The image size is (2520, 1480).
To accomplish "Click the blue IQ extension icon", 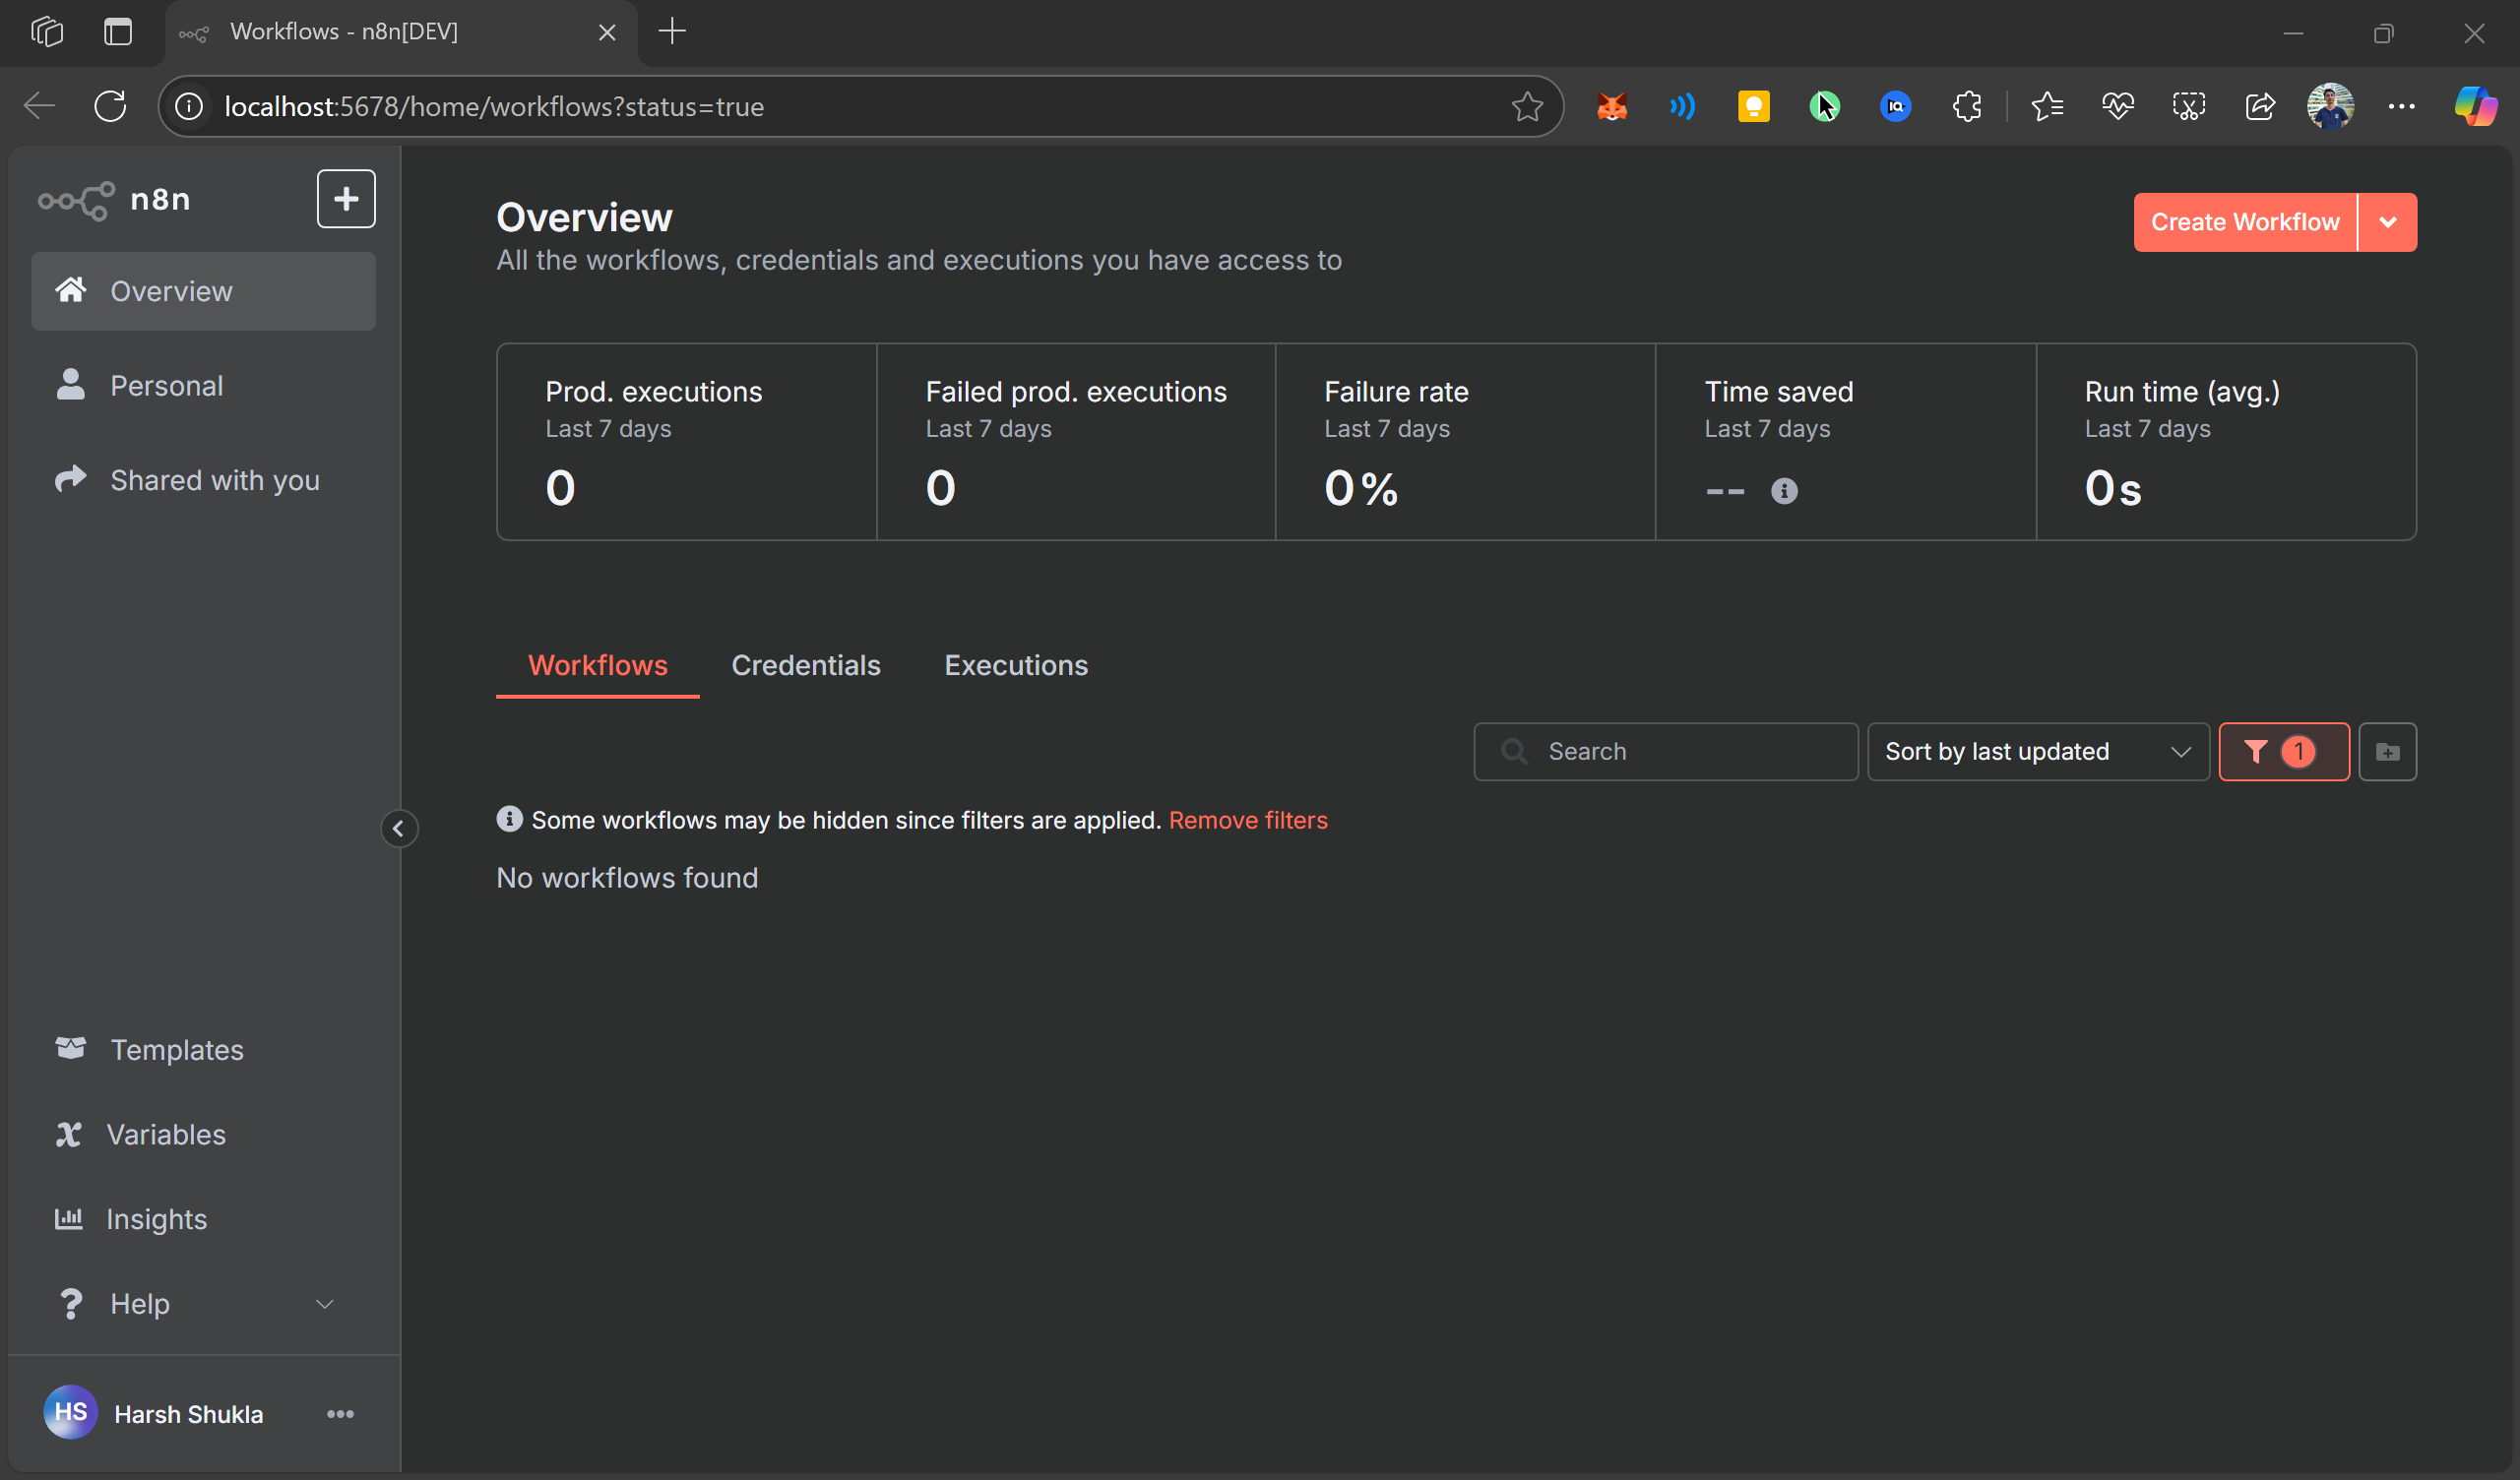I will [1895, 106].
